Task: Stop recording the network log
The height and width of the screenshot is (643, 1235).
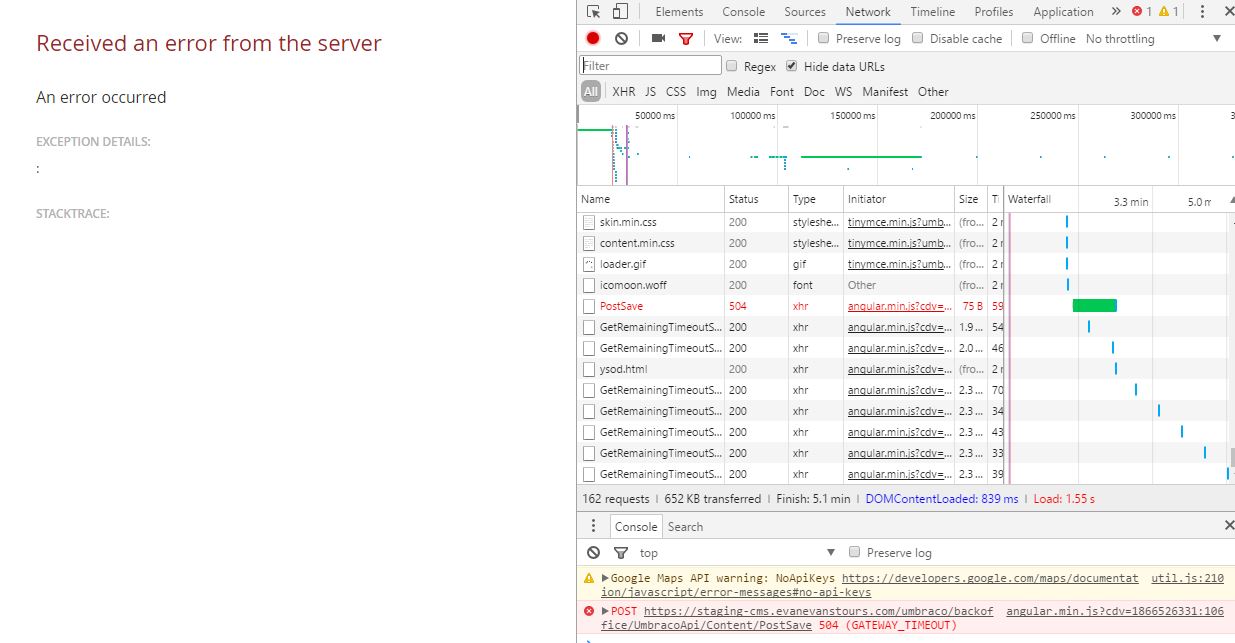Action: 593,38
